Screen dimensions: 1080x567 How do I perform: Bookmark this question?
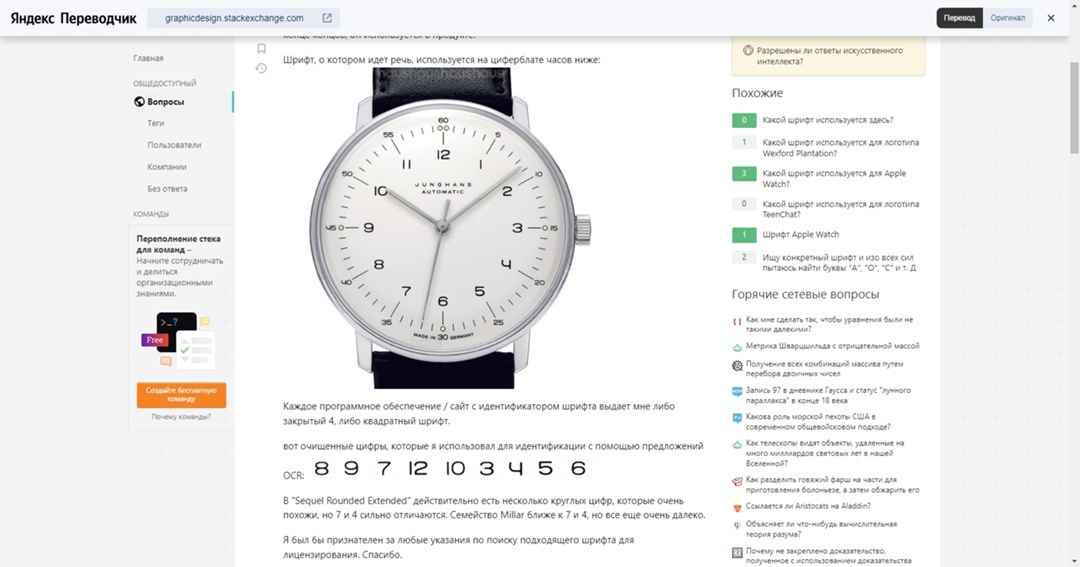[261, 48]
